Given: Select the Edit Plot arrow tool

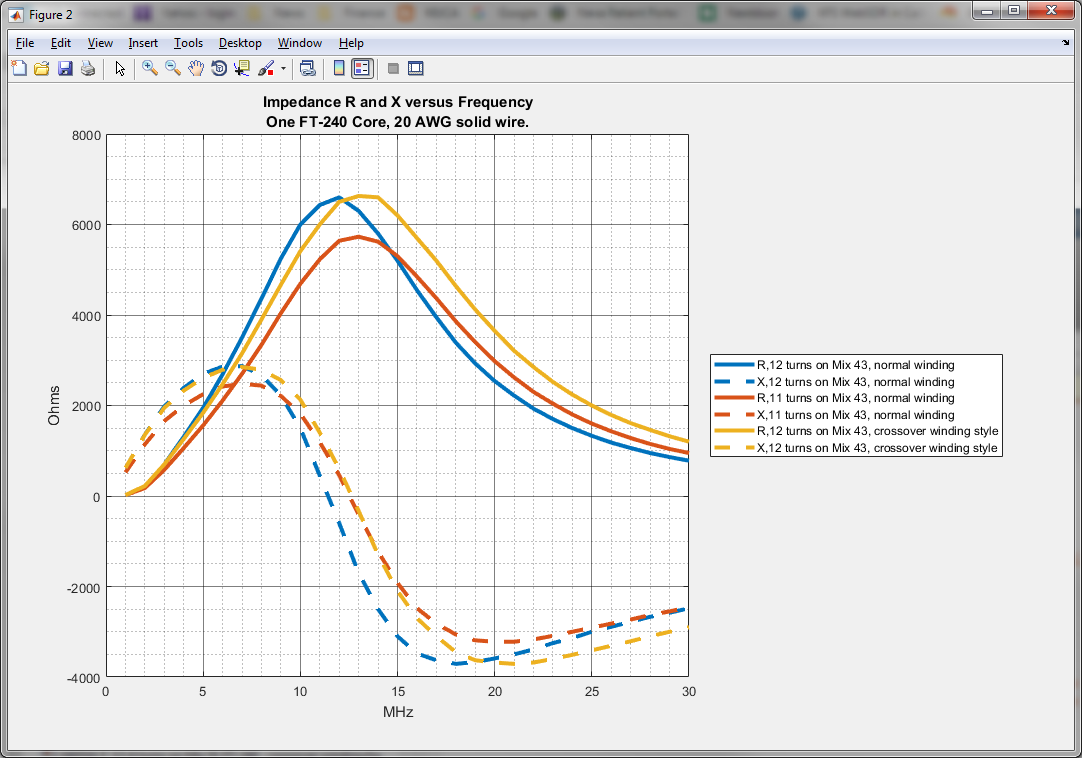Looking at the screenshot, I should coord(120,68).
